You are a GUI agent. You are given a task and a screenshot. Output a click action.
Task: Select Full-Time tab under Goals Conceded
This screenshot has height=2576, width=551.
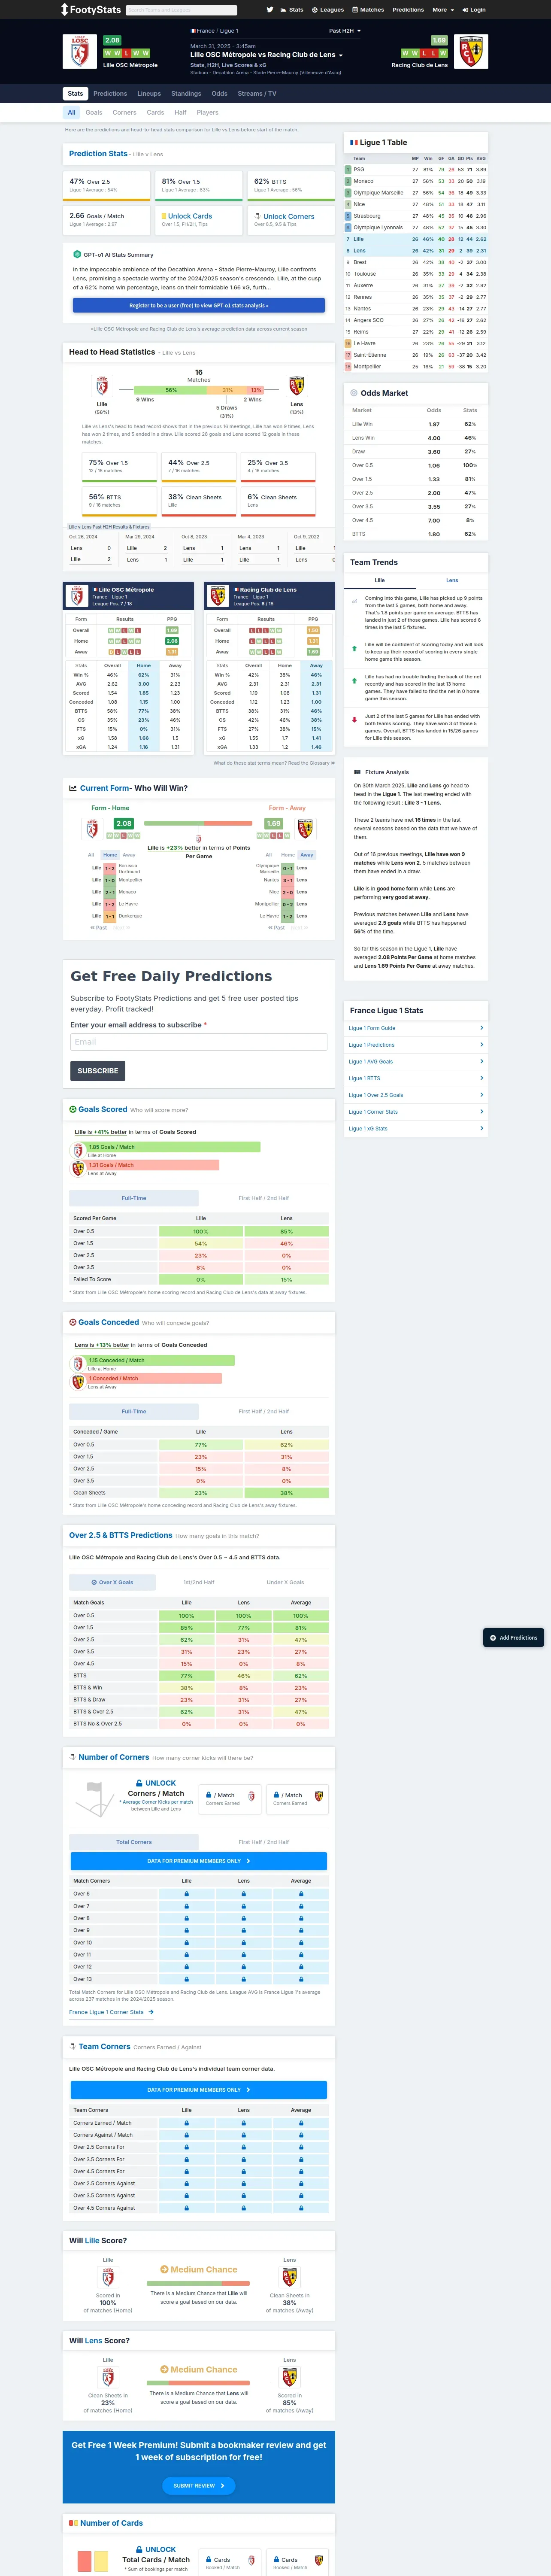(x=134, y=1411)
